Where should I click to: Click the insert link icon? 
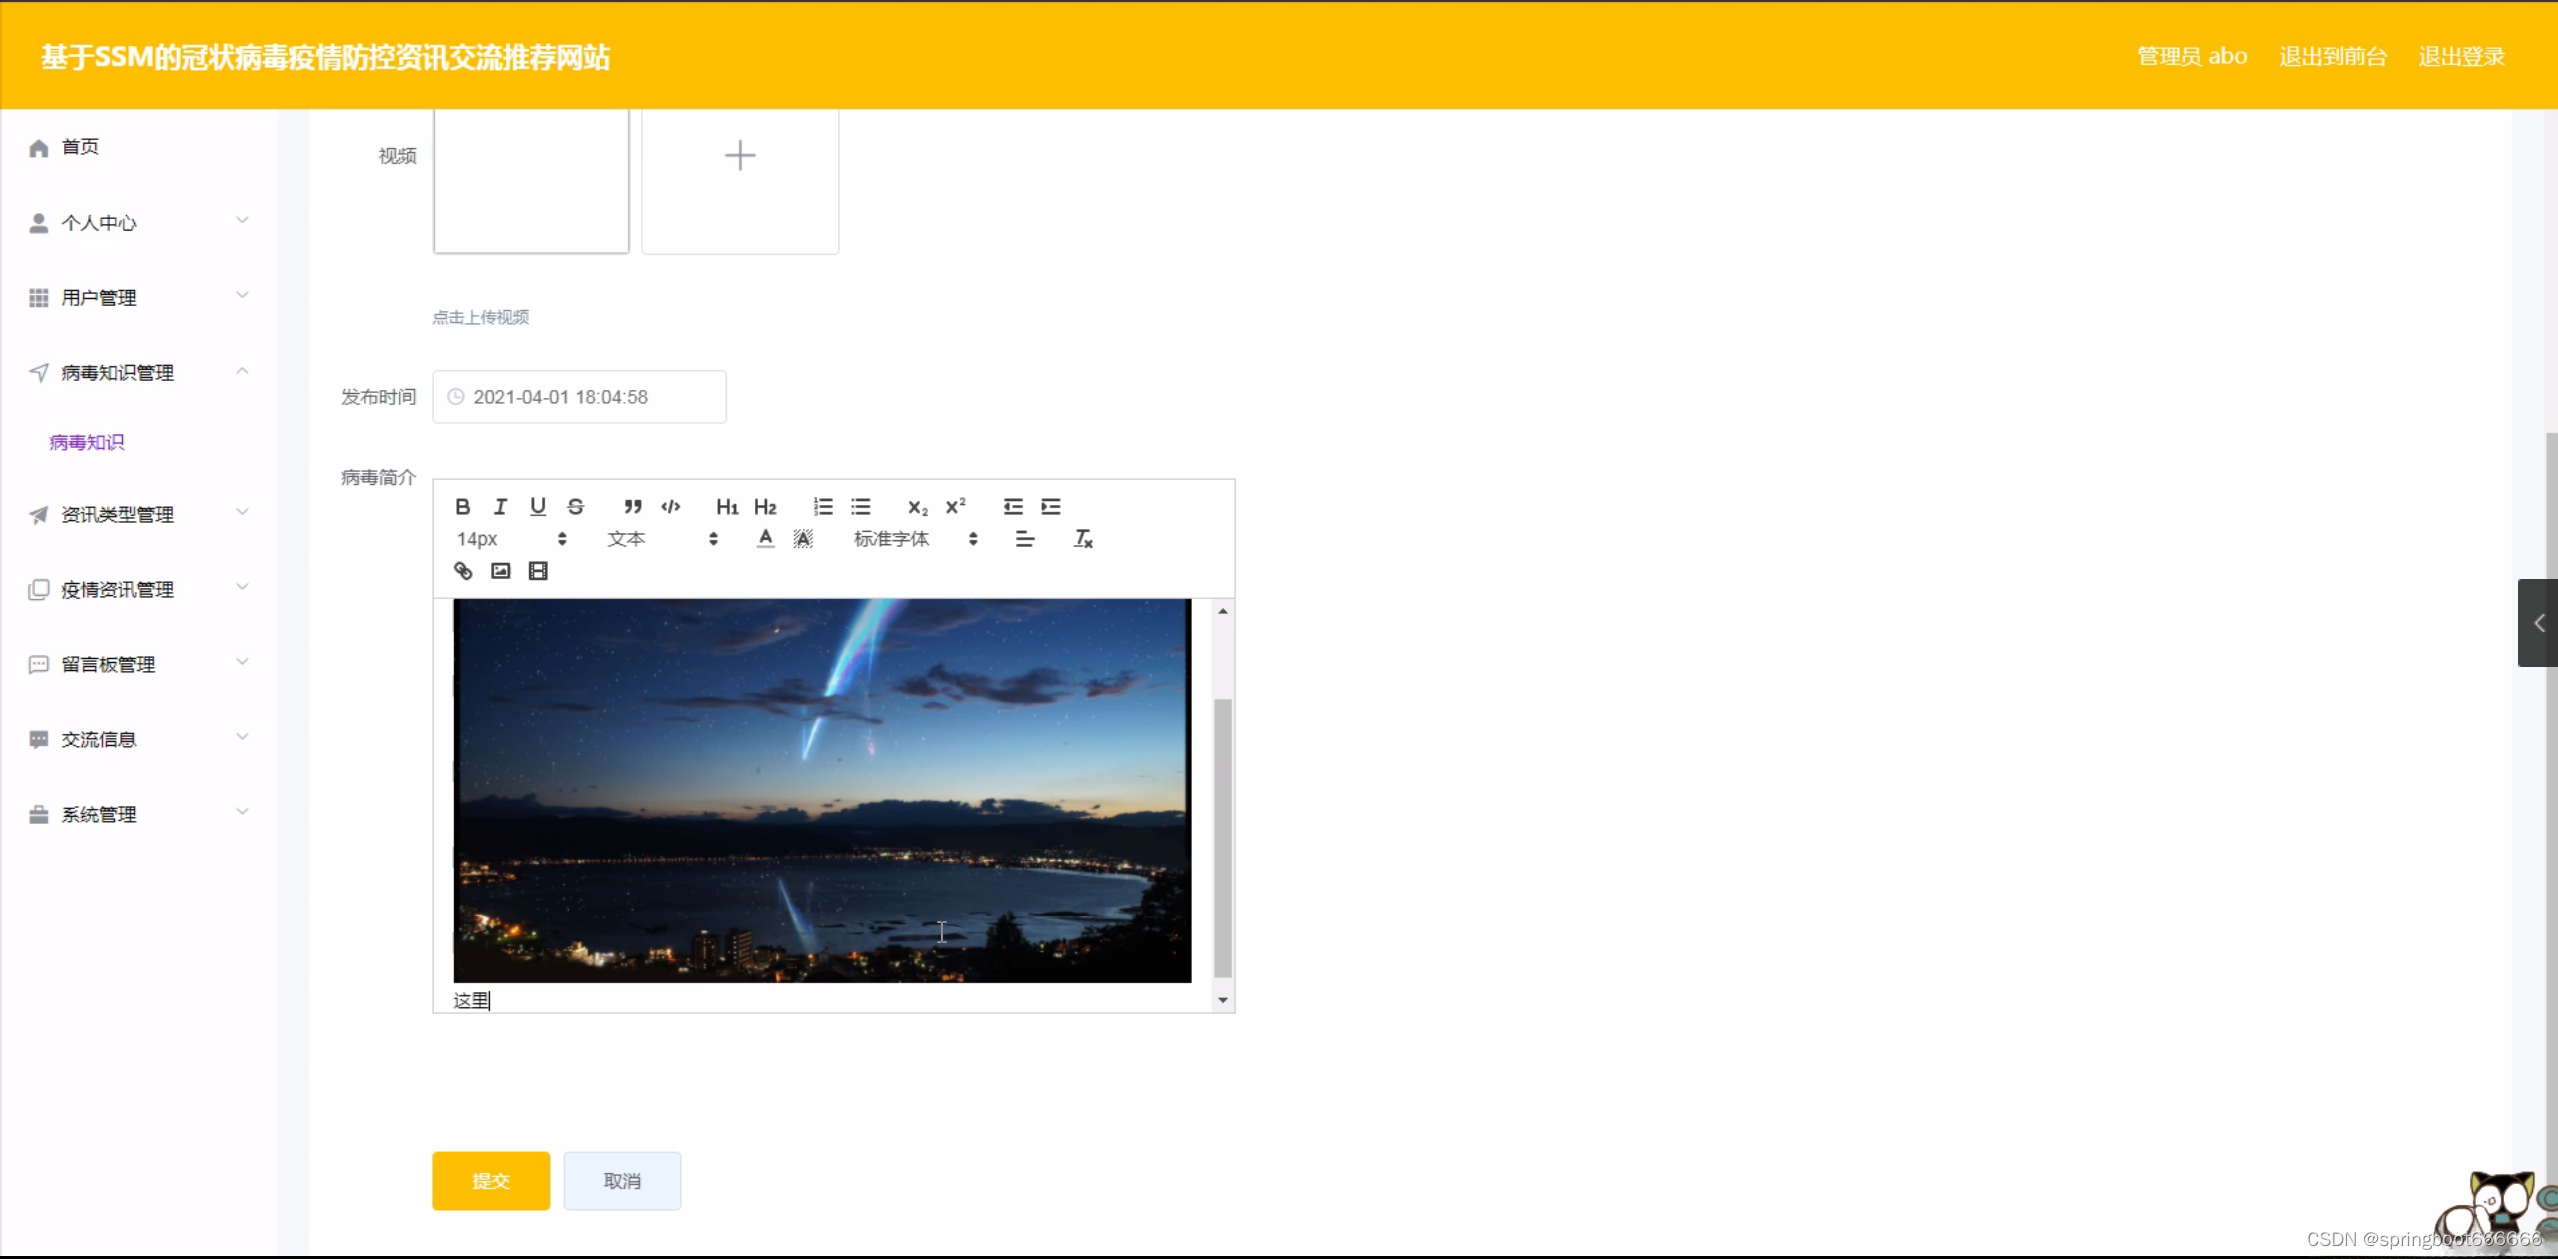463,571
